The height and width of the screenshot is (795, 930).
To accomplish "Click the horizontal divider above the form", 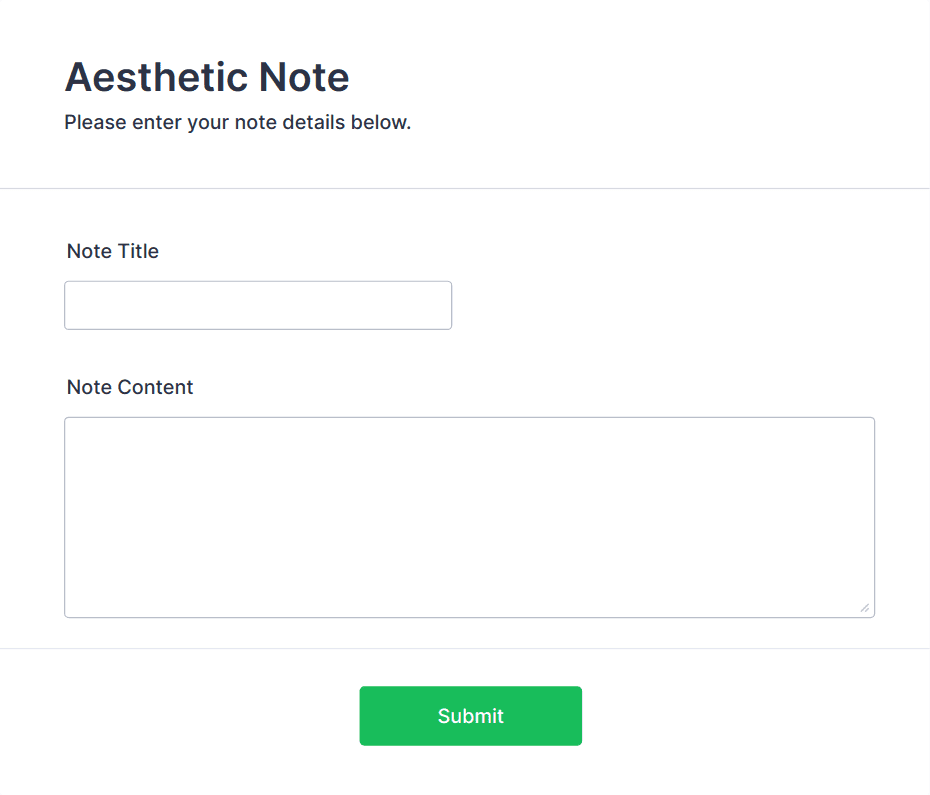I will click(x=465, y=186).
